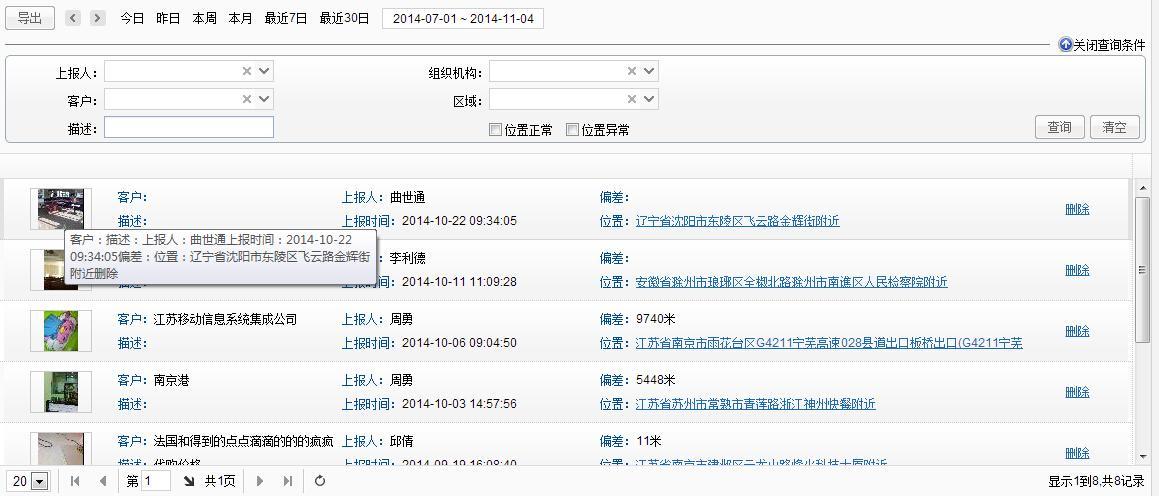Viewport: 1159px width, 496px height.
Task: Jump to first page icon
Action: point(75,481)
